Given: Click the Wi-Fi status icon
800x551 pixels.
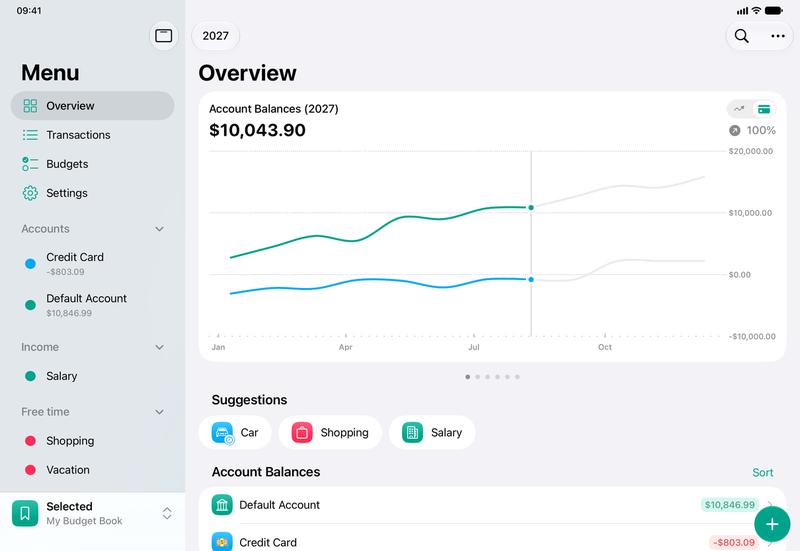Looking at the screenshot, I should point(756,10).
